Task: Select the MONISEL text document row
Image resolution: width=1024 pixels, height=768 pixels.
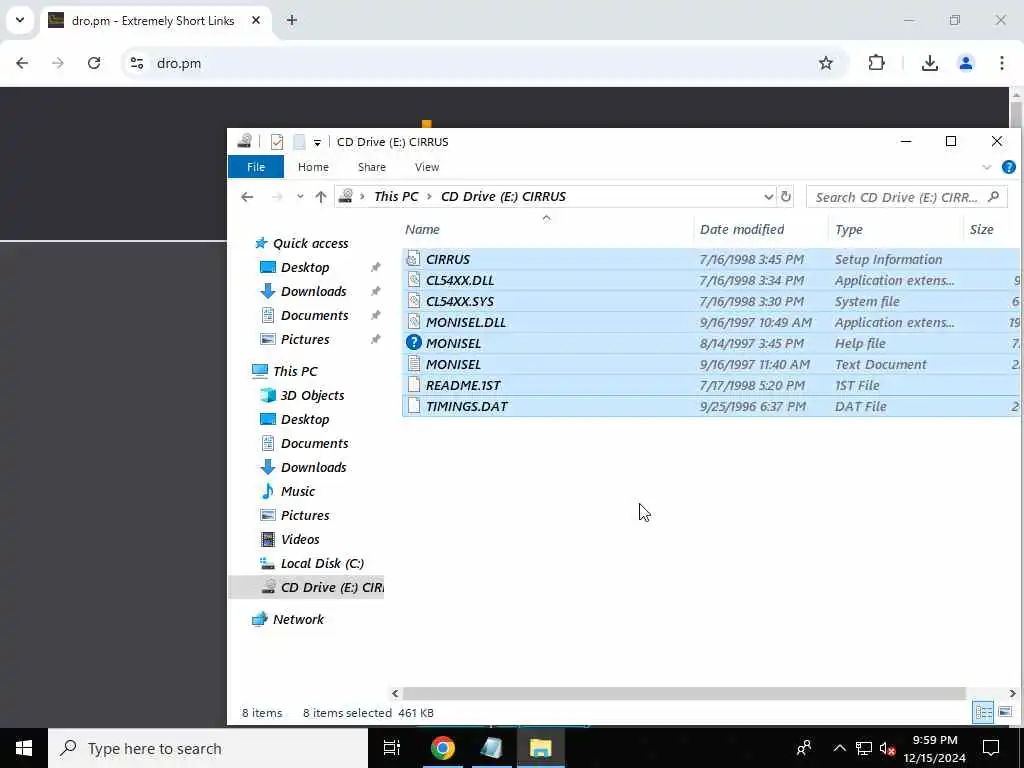Action: [x=711, y=364]
